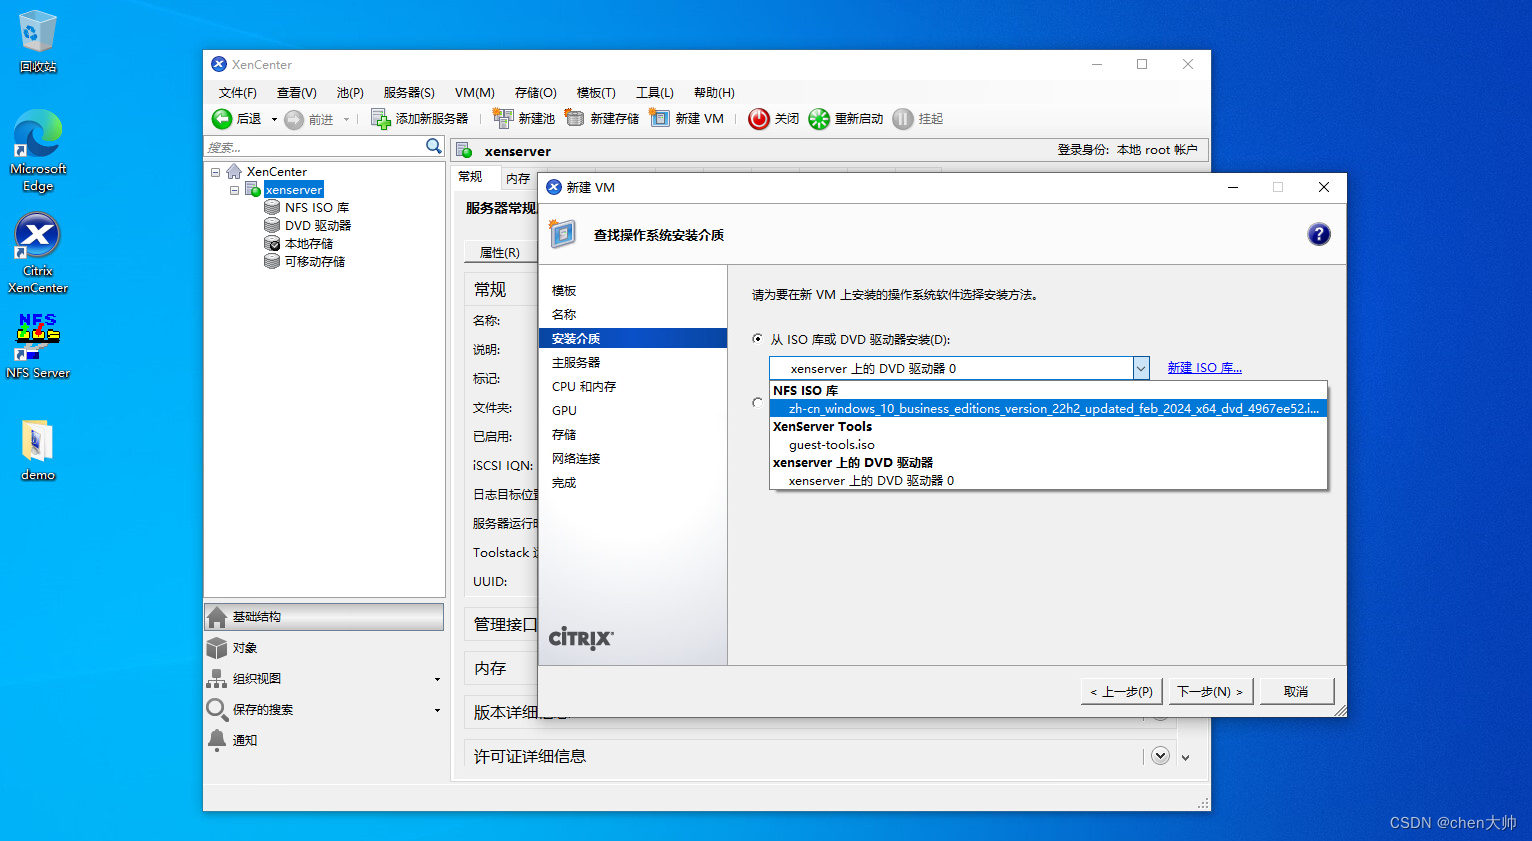
Task: Open the 帮助(H) menu
Action: [714, 93]
